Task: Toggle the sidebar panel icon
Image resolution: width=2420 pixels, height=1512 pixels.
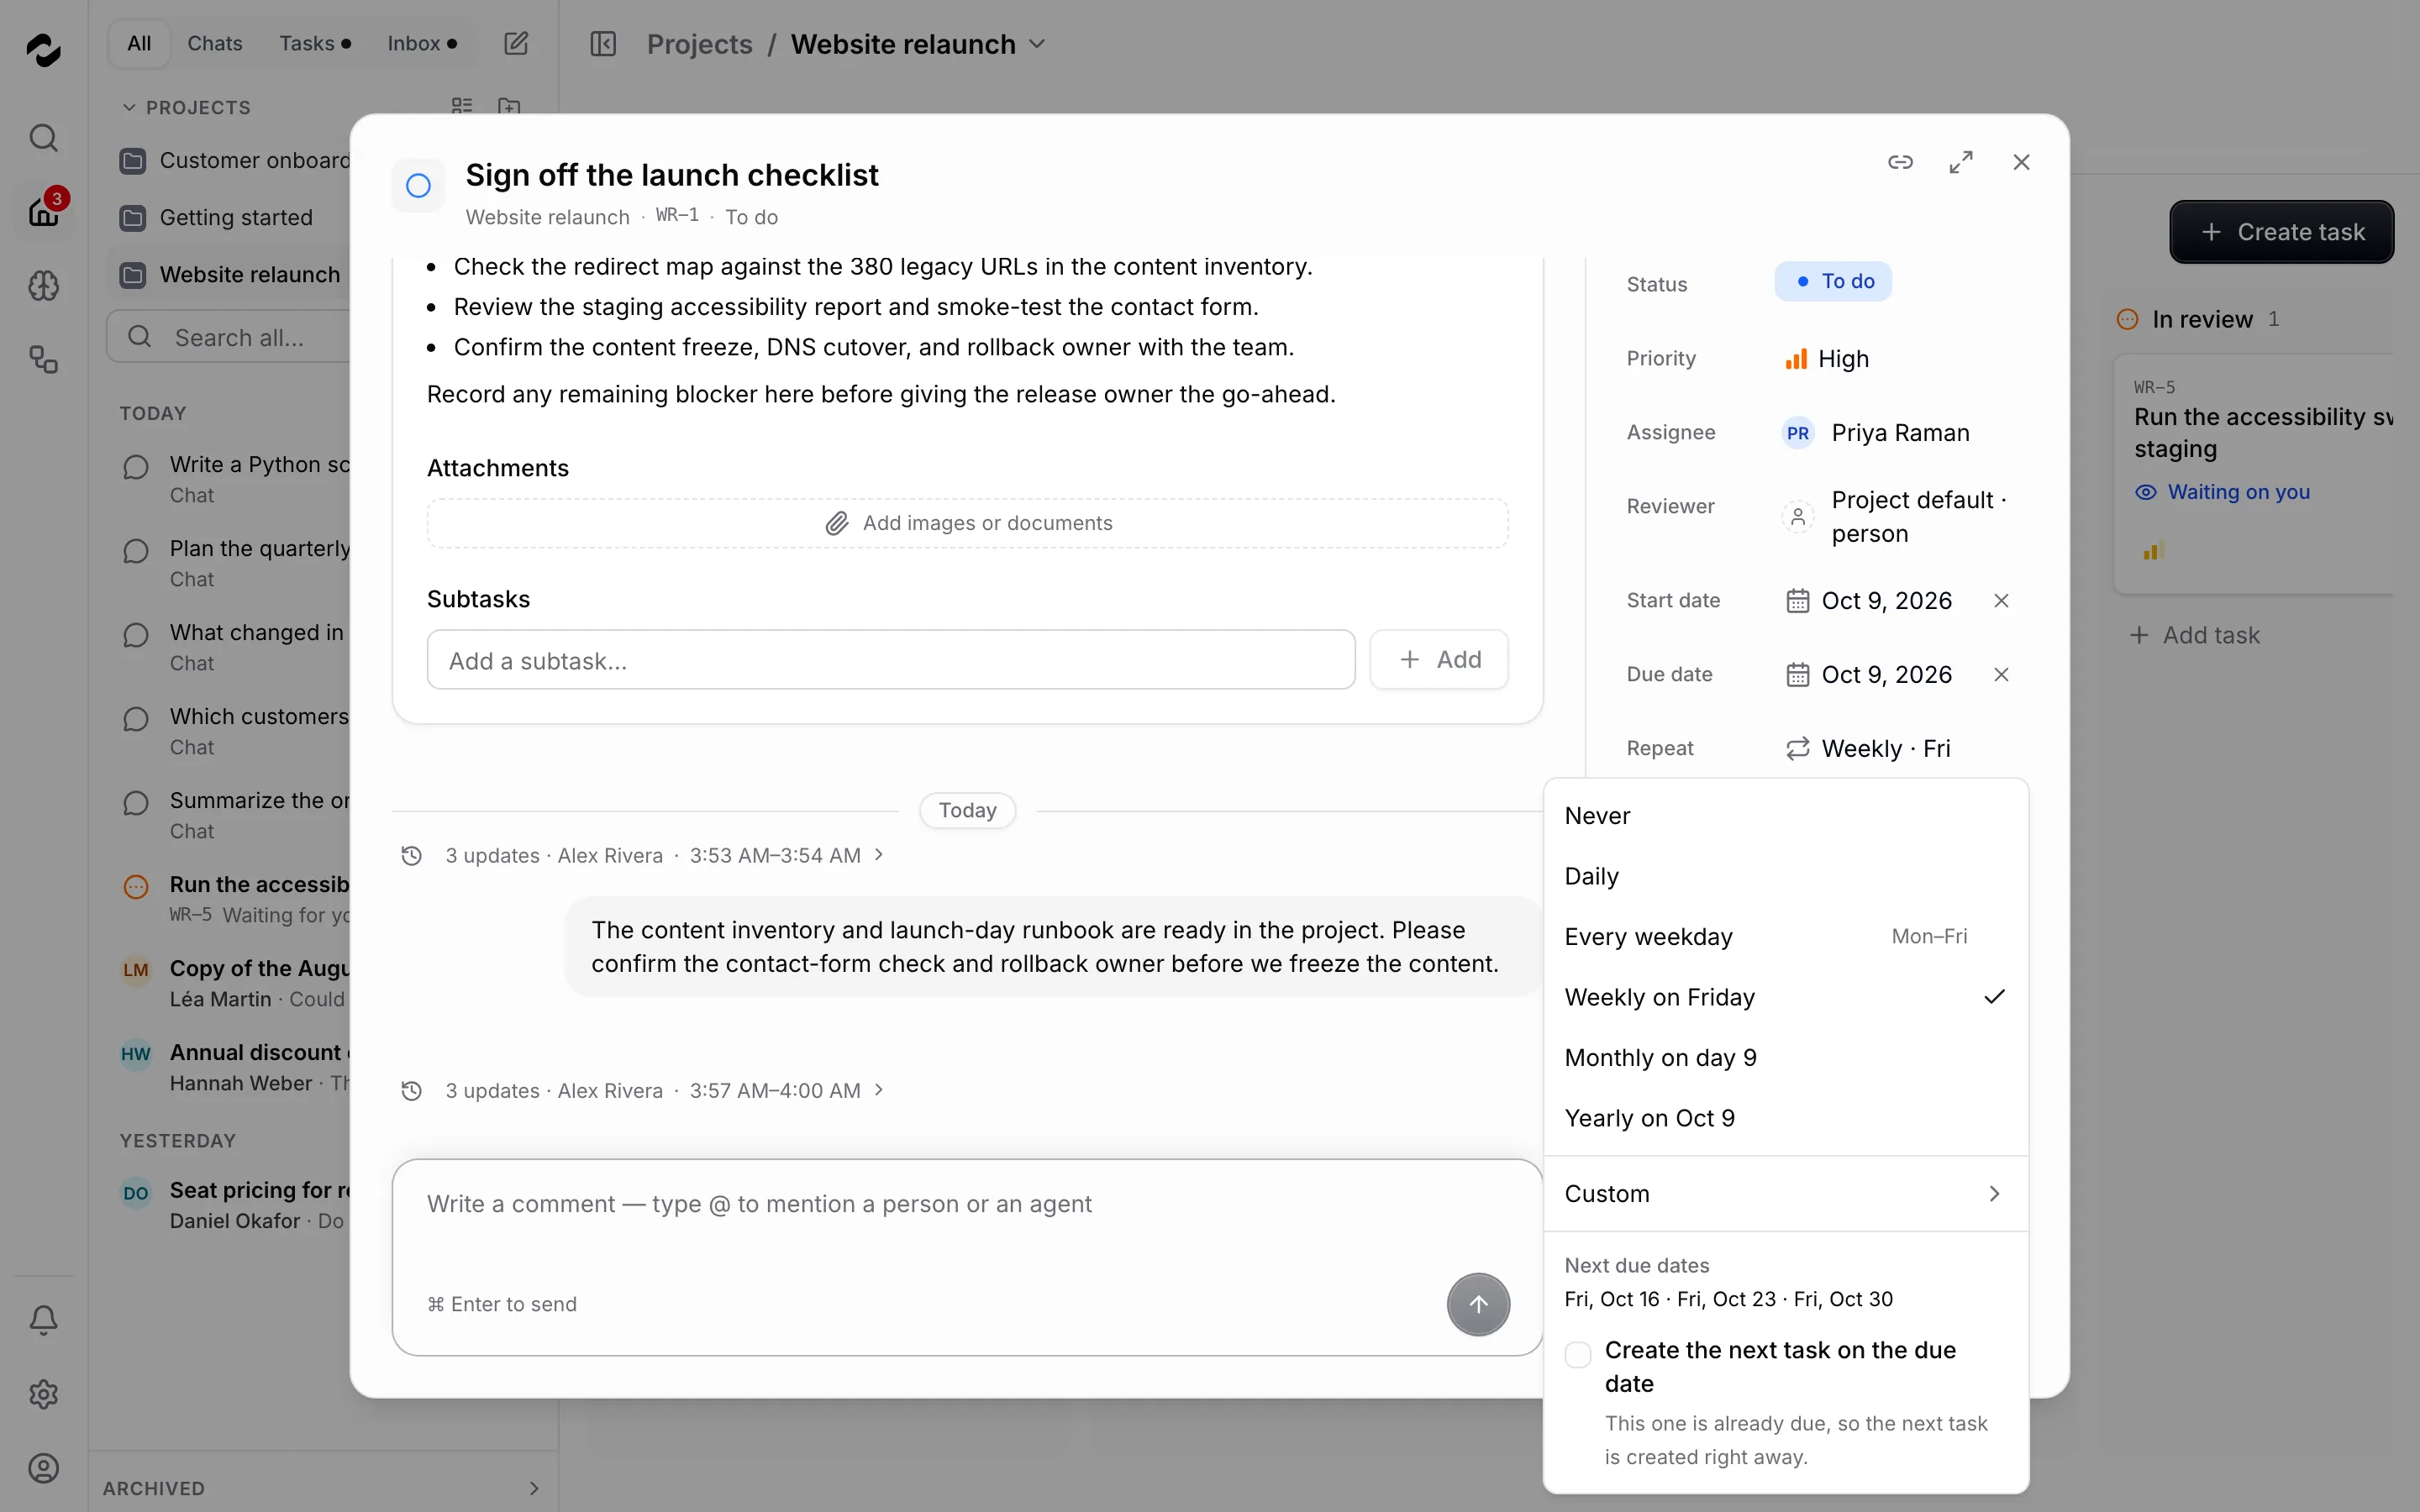Action: tap(603, 43)
